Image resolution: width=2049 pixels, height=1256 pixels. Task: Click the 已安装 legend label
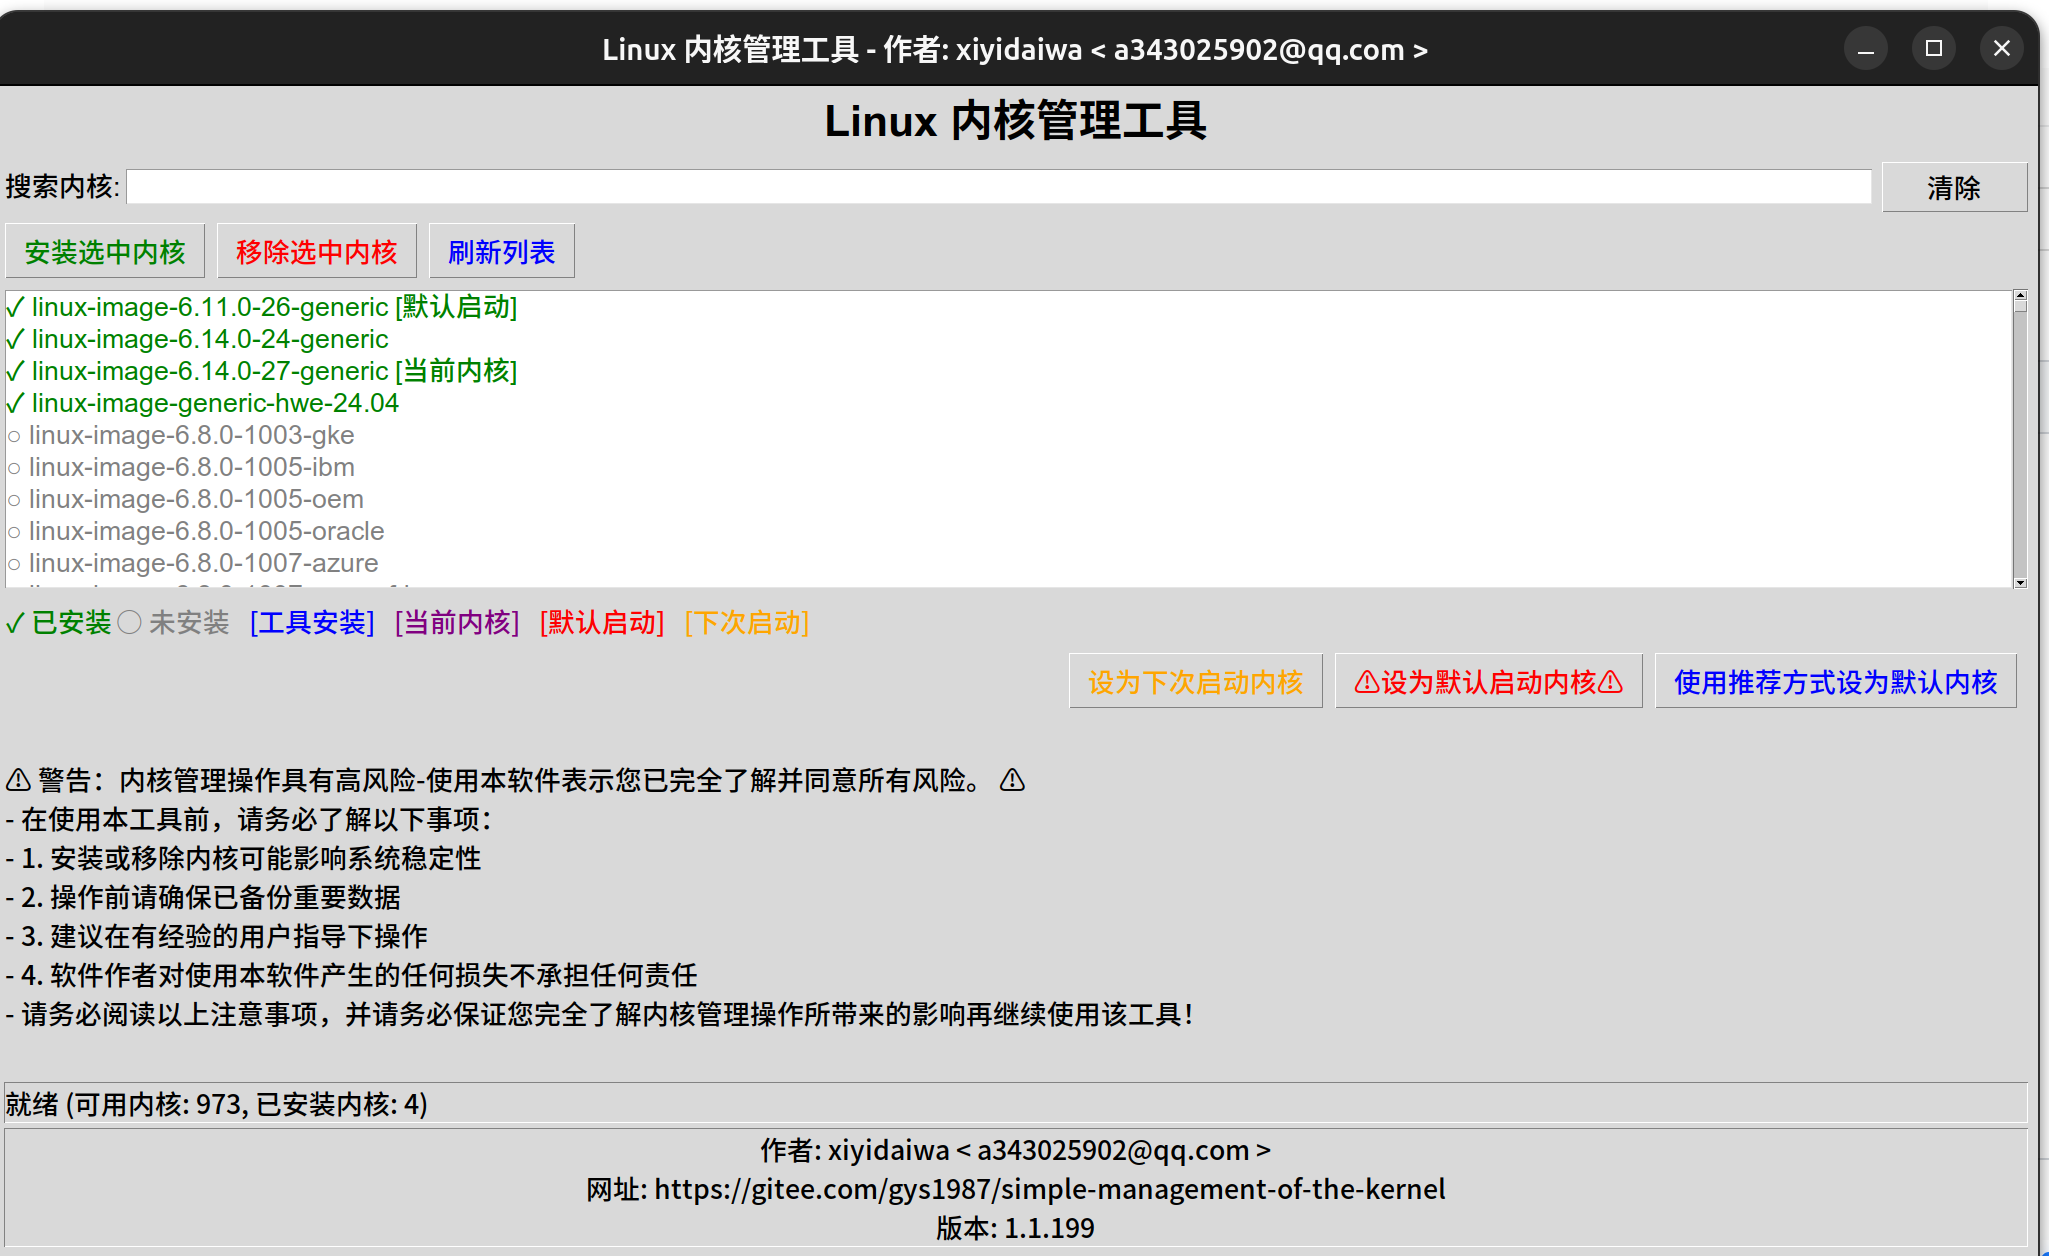[x=59, y=623]
